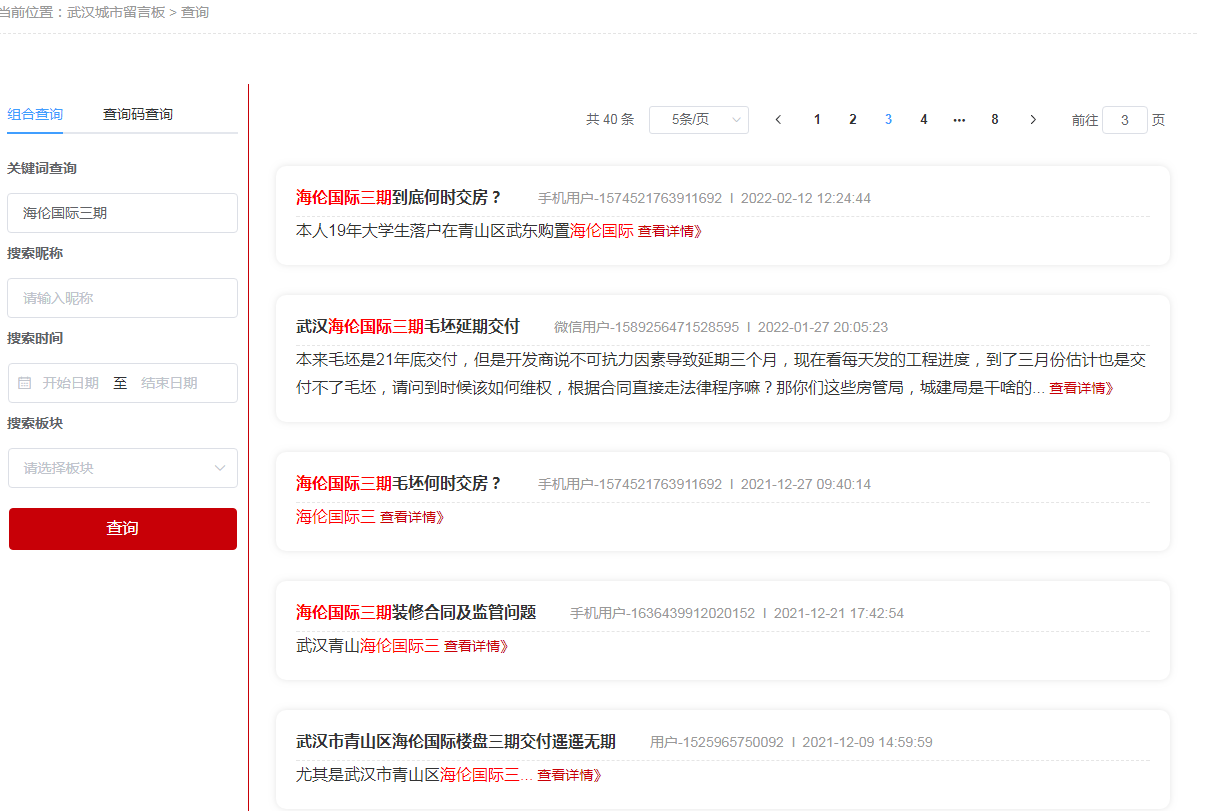This screenshot has width=1218, height=811.
Task: Click 查看详情 on 武汉海伦国际三期毛坯延期交付 post
Action: (x=1080, y=389)
